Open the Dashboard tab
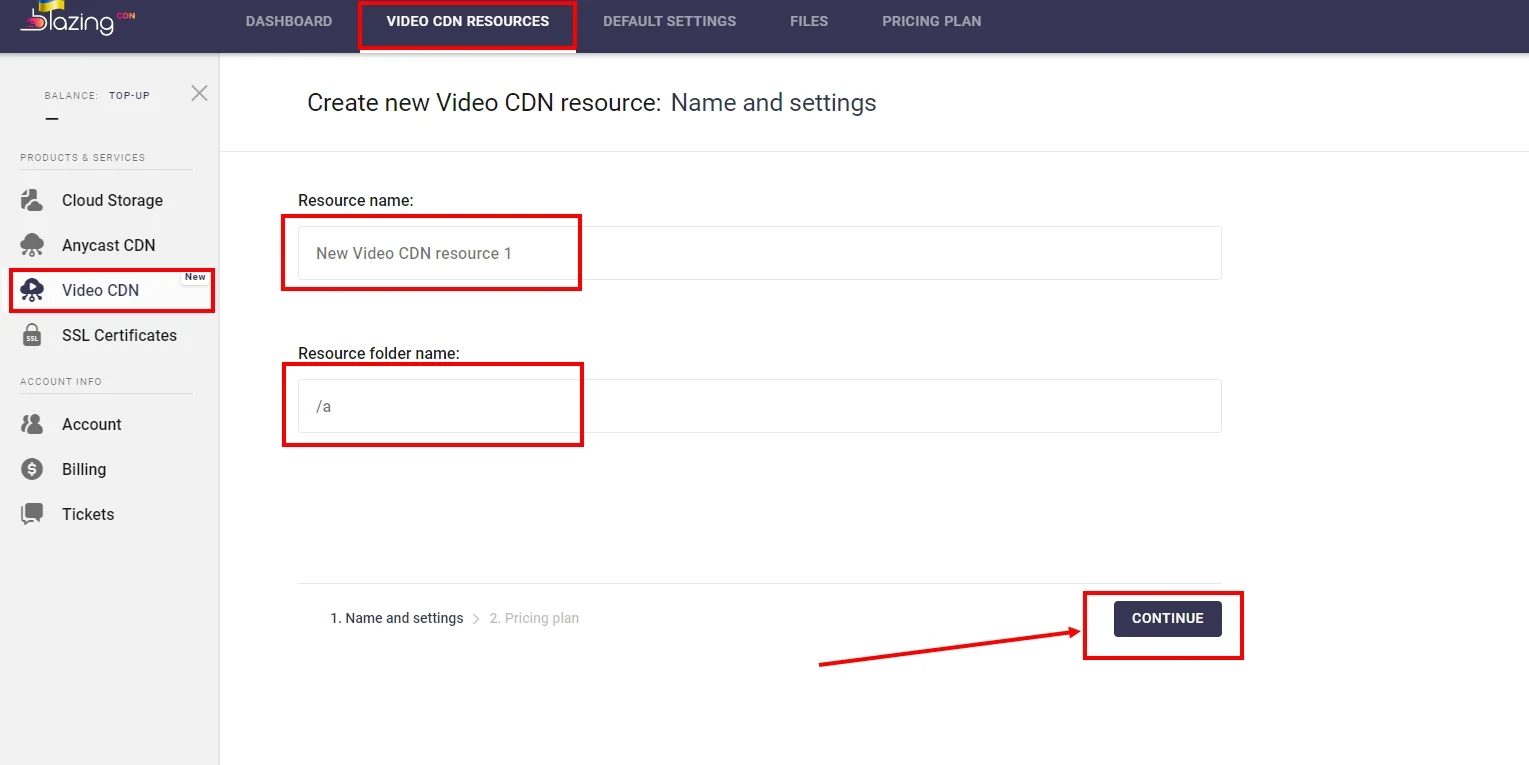1529x765 pixels. 289,21
